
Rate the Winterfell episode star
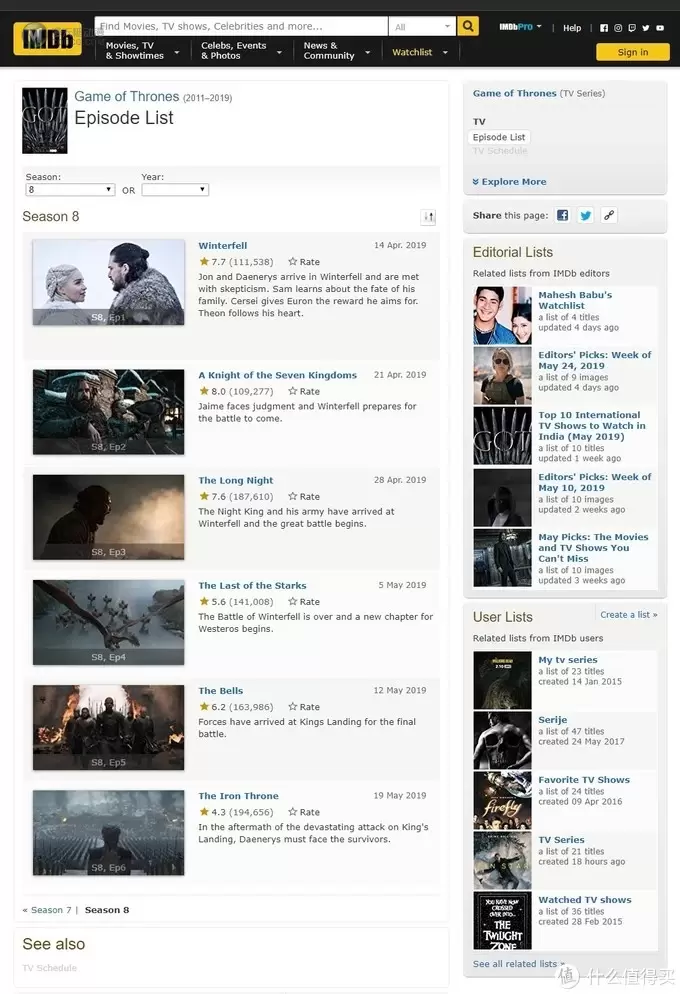pyautogui.click(x=304, y=262)
